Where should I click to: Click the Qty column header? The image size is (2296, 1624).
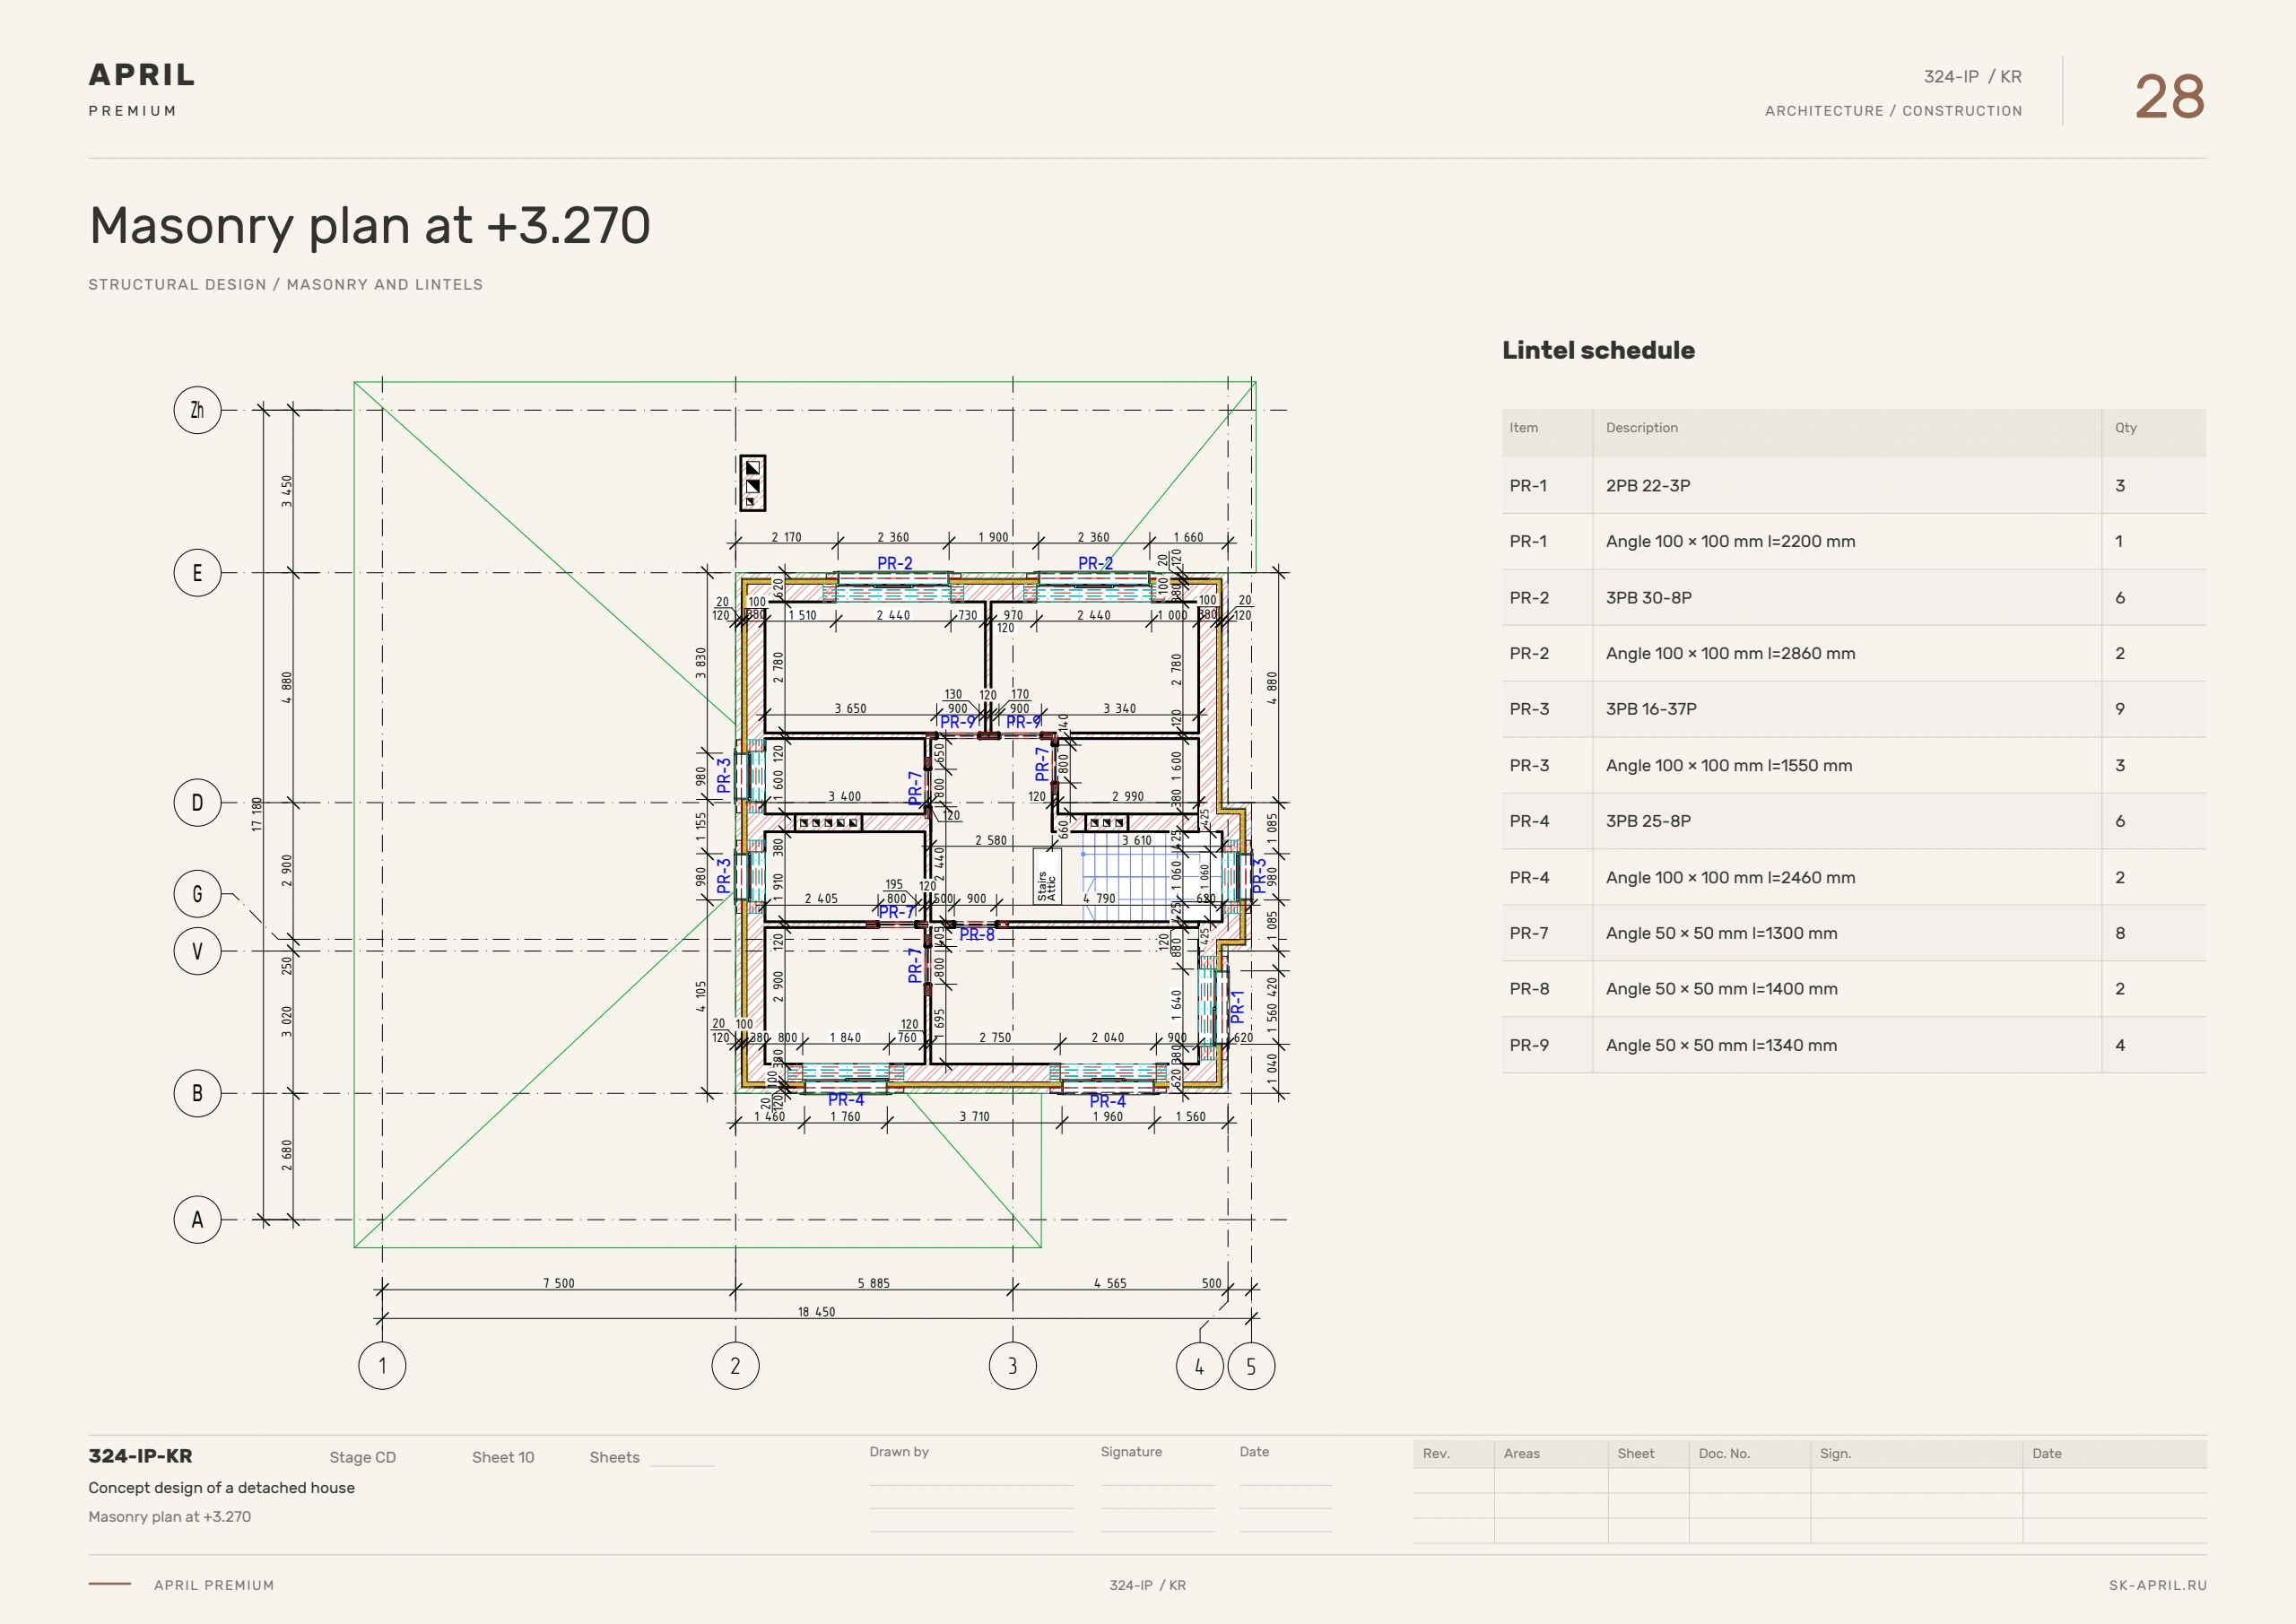click(x=2125, y=428)
